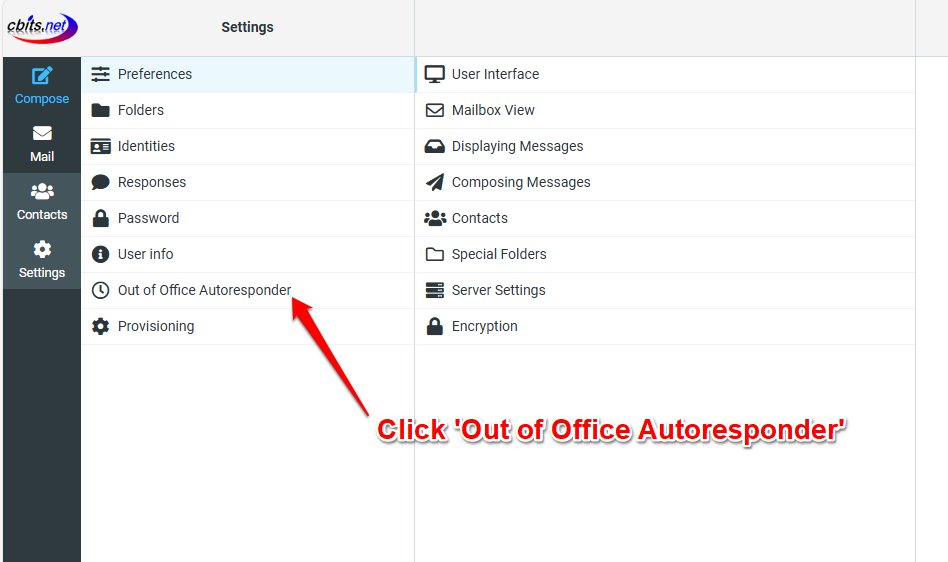The height and width of the screenshot is (562, 948).
Task: Open Folders settings section
Action: pyautogui.click(x=248, y=111)
